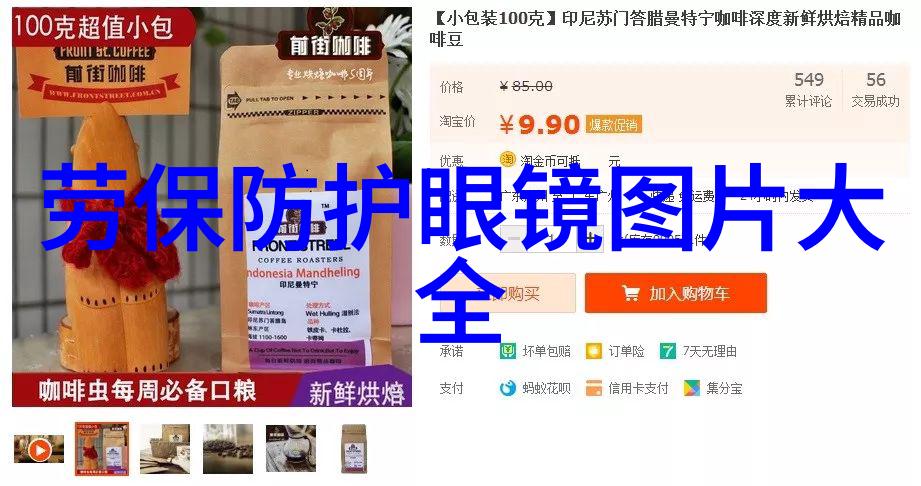921x486 pixels.
Task: Open the 56 交易成功 transactions count
Action: [875, 89]
